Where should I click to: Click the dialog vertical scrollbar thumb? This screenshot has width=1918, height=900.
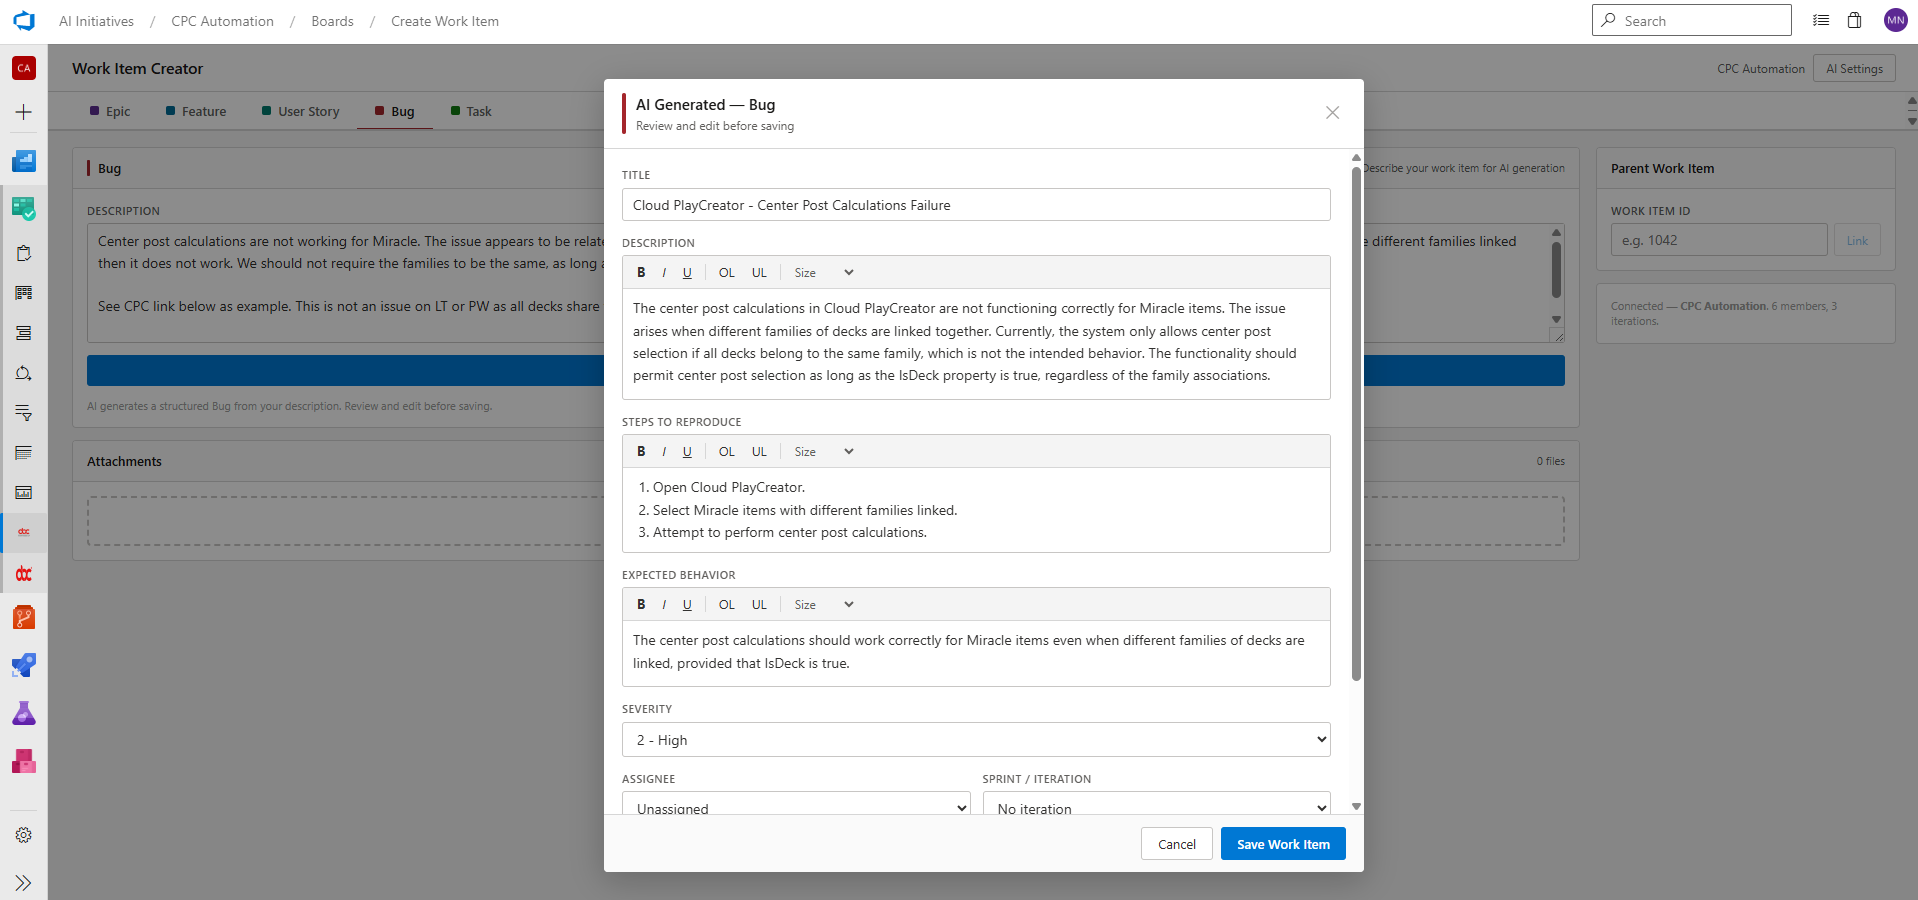pos(1356,422)
